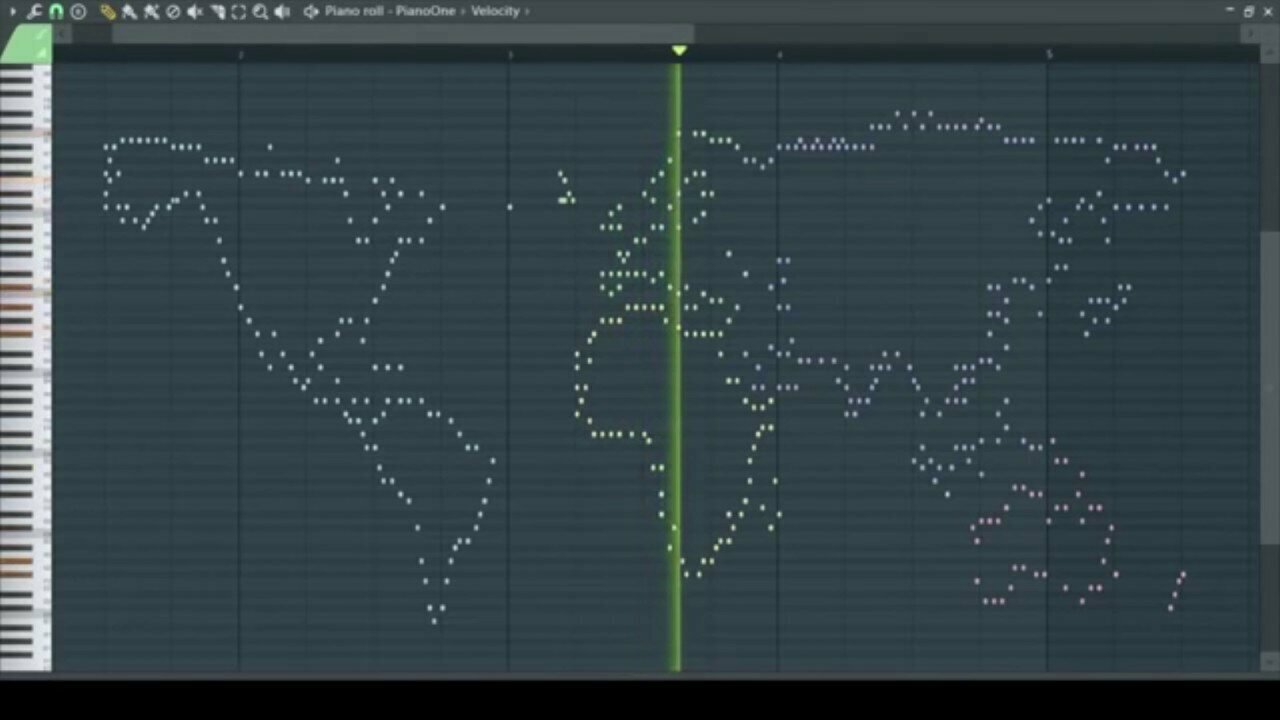The width and height of the screenshot is (1280, 720).
Task: Select the Delete tool
Action: click(173, 11)
